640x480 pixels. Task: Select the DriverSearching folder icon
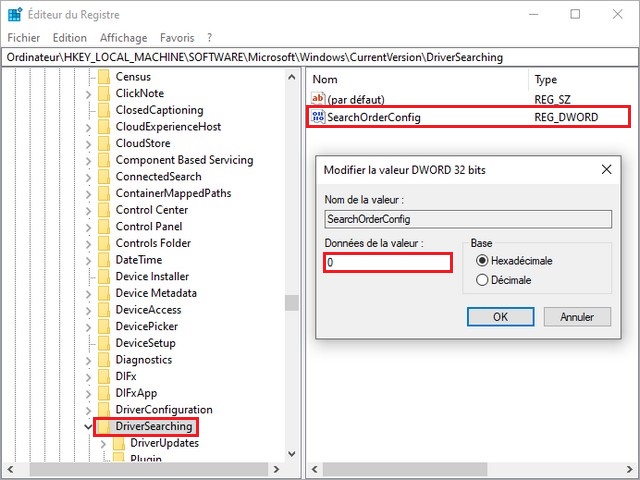point(104,427)
